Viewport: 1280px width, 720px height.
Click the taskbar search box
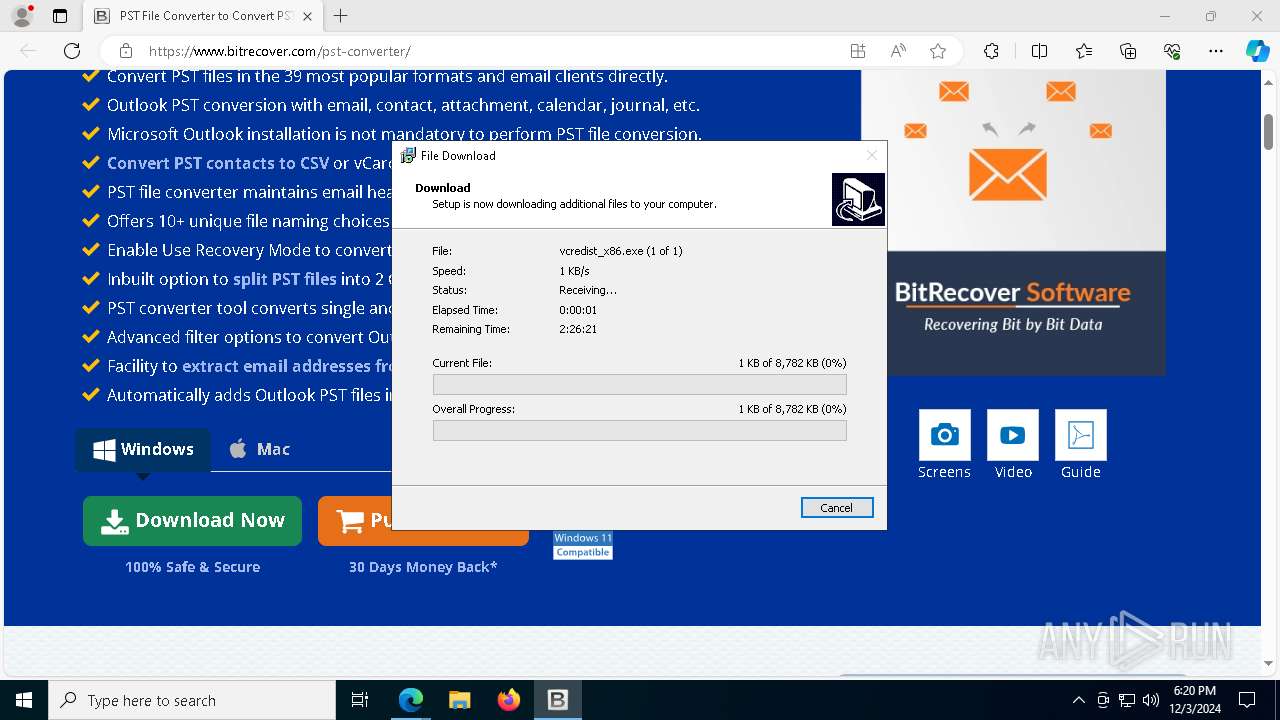[x=192, y=700]
